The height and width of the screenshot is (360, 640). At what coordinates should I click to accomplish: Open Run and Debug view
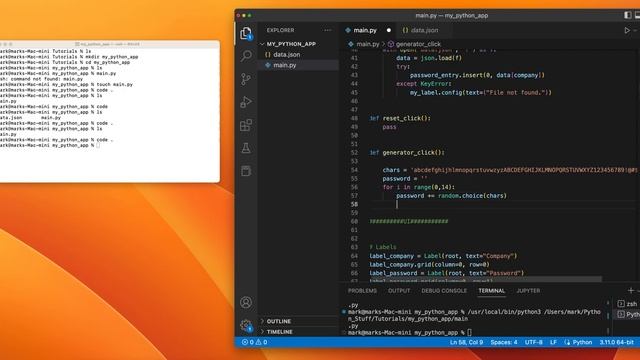246,102
